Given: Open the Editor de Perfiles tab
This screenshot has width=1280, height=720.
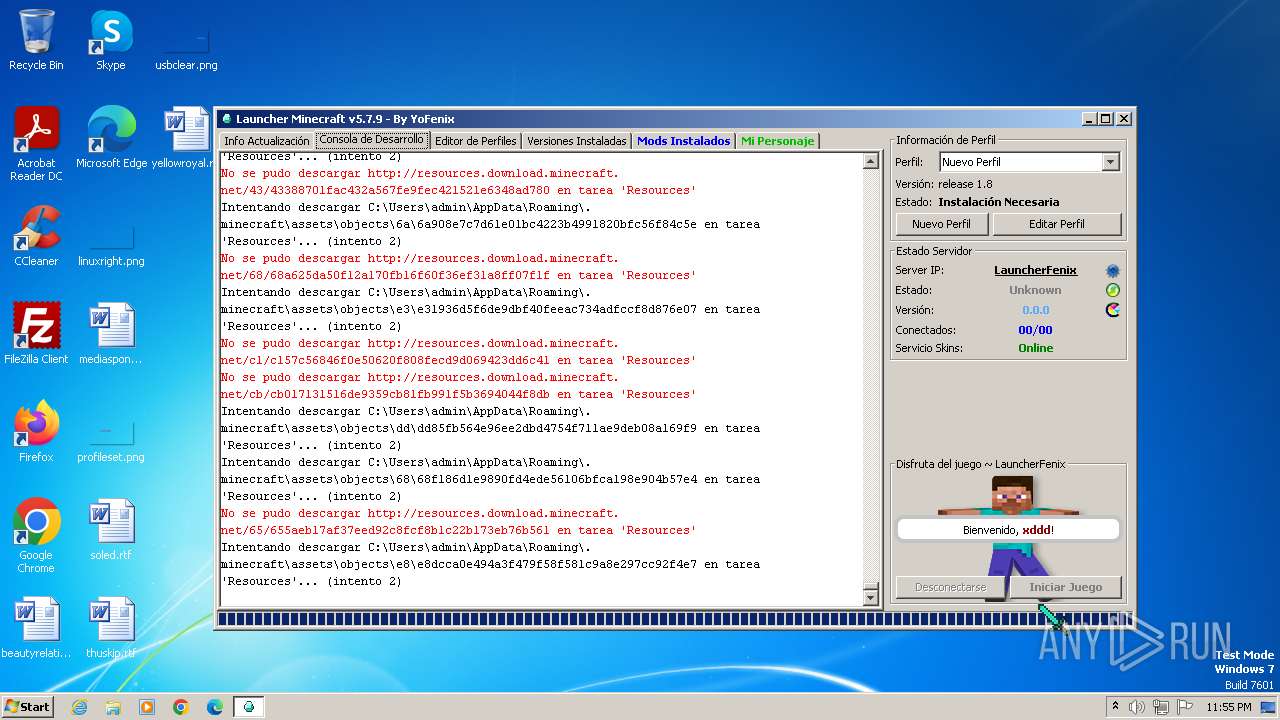Looking at the screenshot, I should click(476, 141).
